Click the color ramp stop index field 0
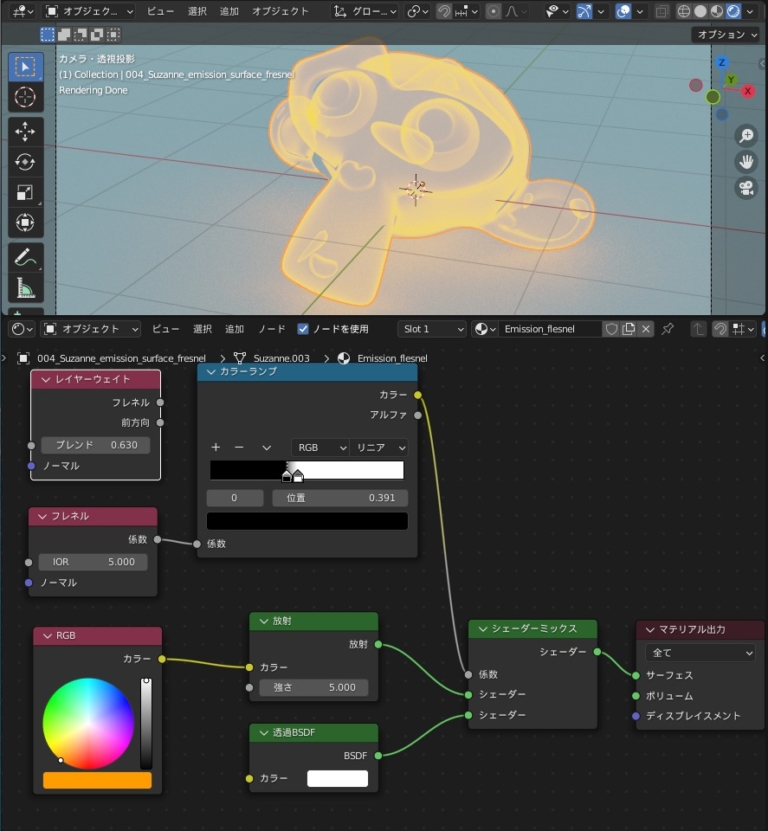 coord(234,498)
